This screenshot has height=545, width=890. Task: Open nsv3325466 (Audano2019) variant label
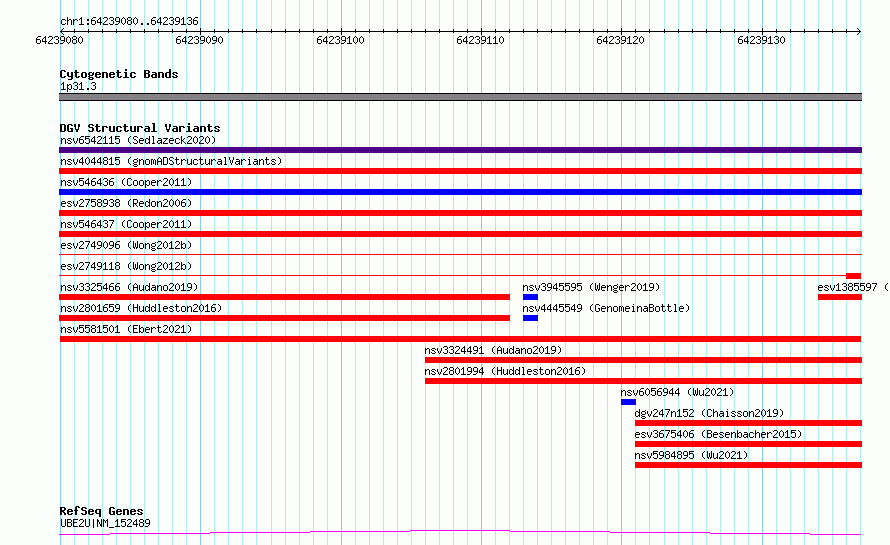(129, 287)
